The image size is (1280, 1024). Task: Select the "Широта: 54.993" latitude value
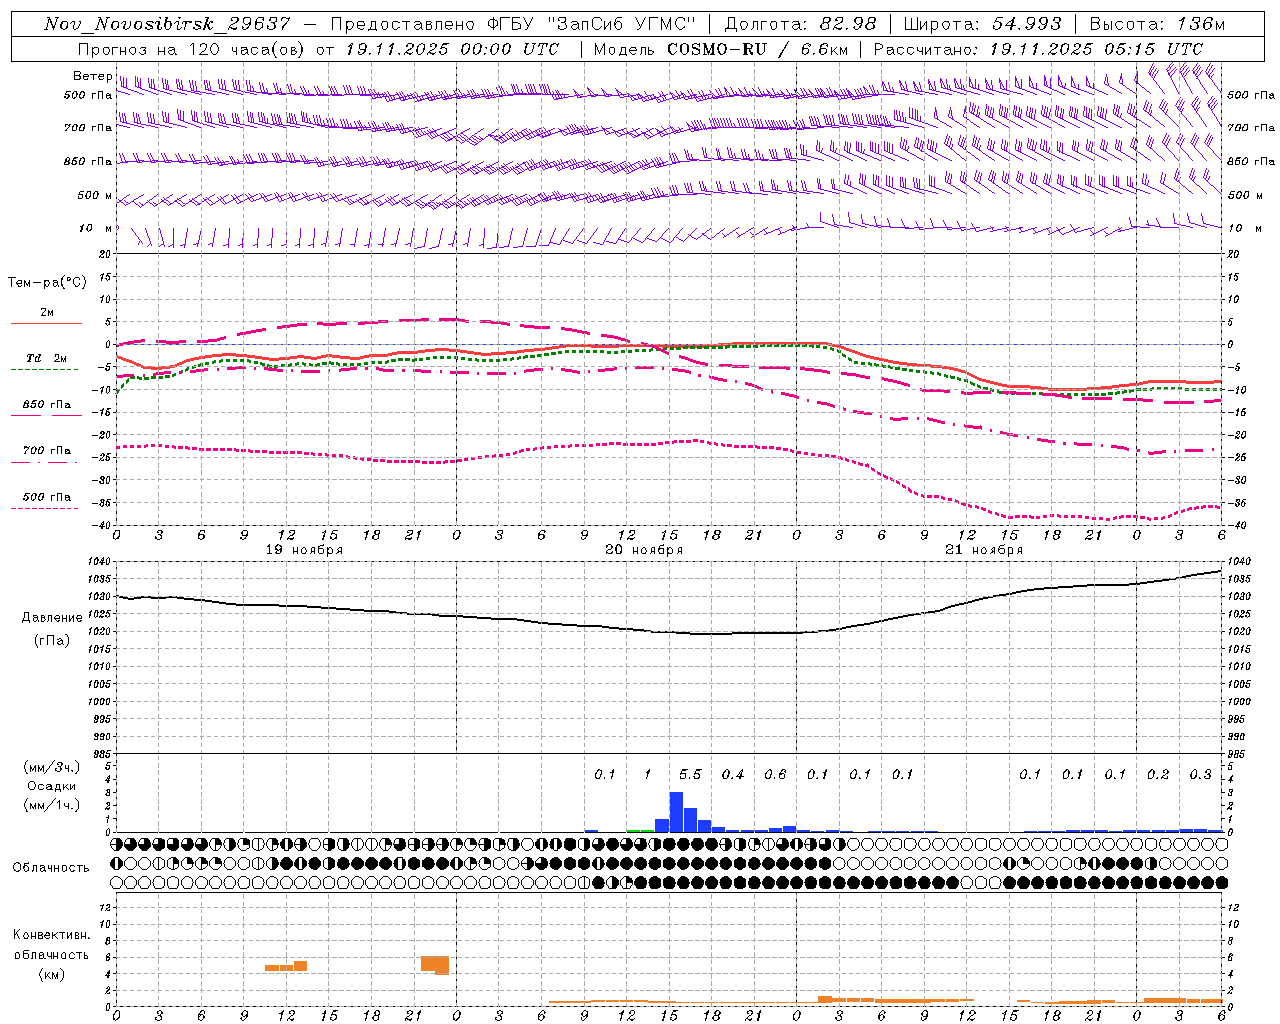tap(983, 24)
